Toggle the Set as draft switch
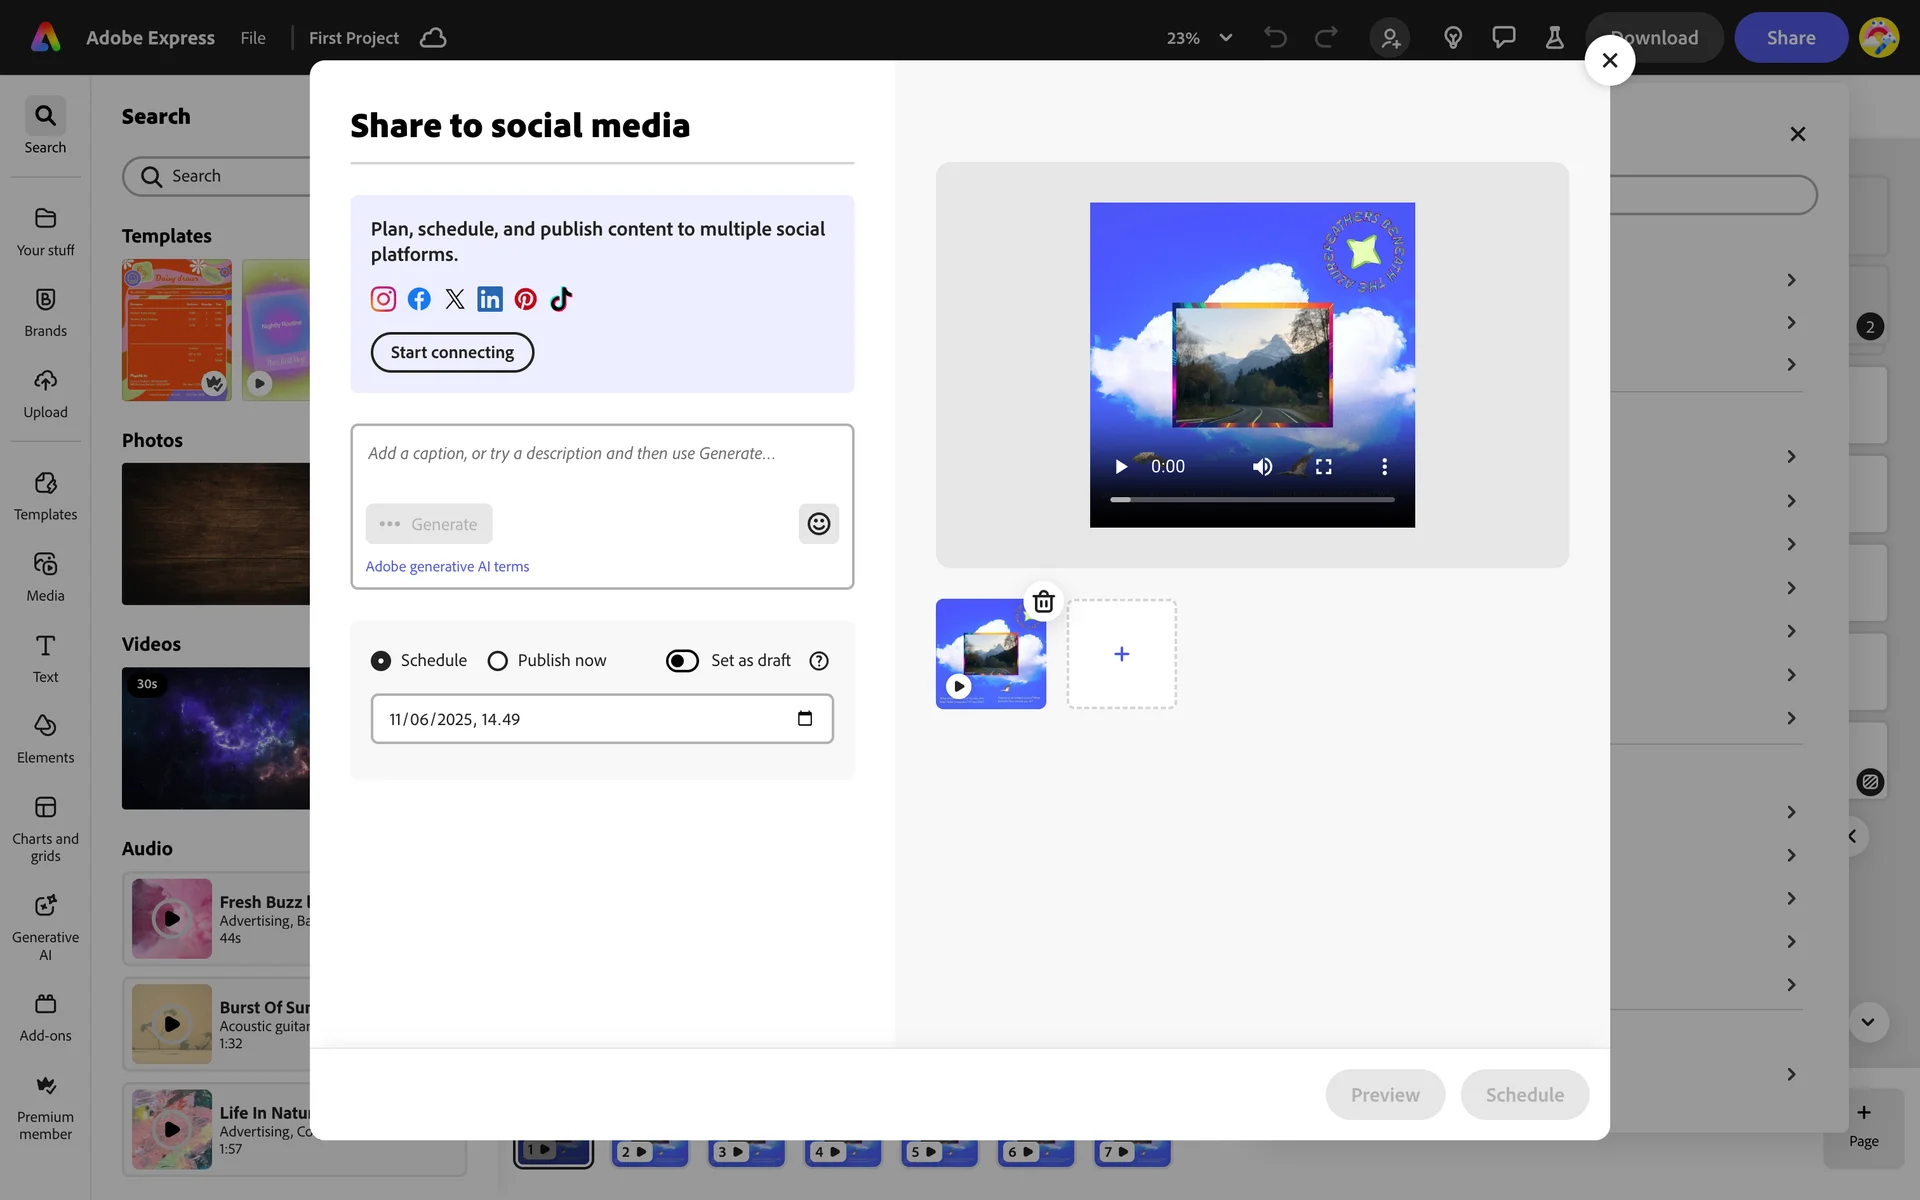This screenshot has height=1200, width=1920. pos(682,661)
